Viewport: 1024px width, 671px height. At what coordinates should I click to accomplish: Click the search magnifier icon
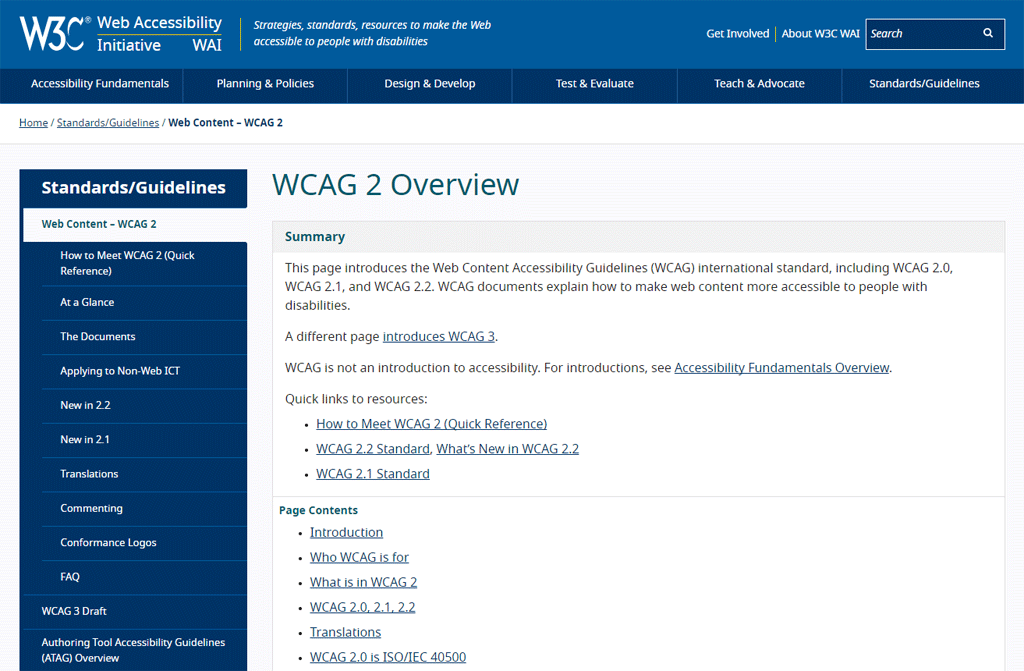[x=988, y=33]
